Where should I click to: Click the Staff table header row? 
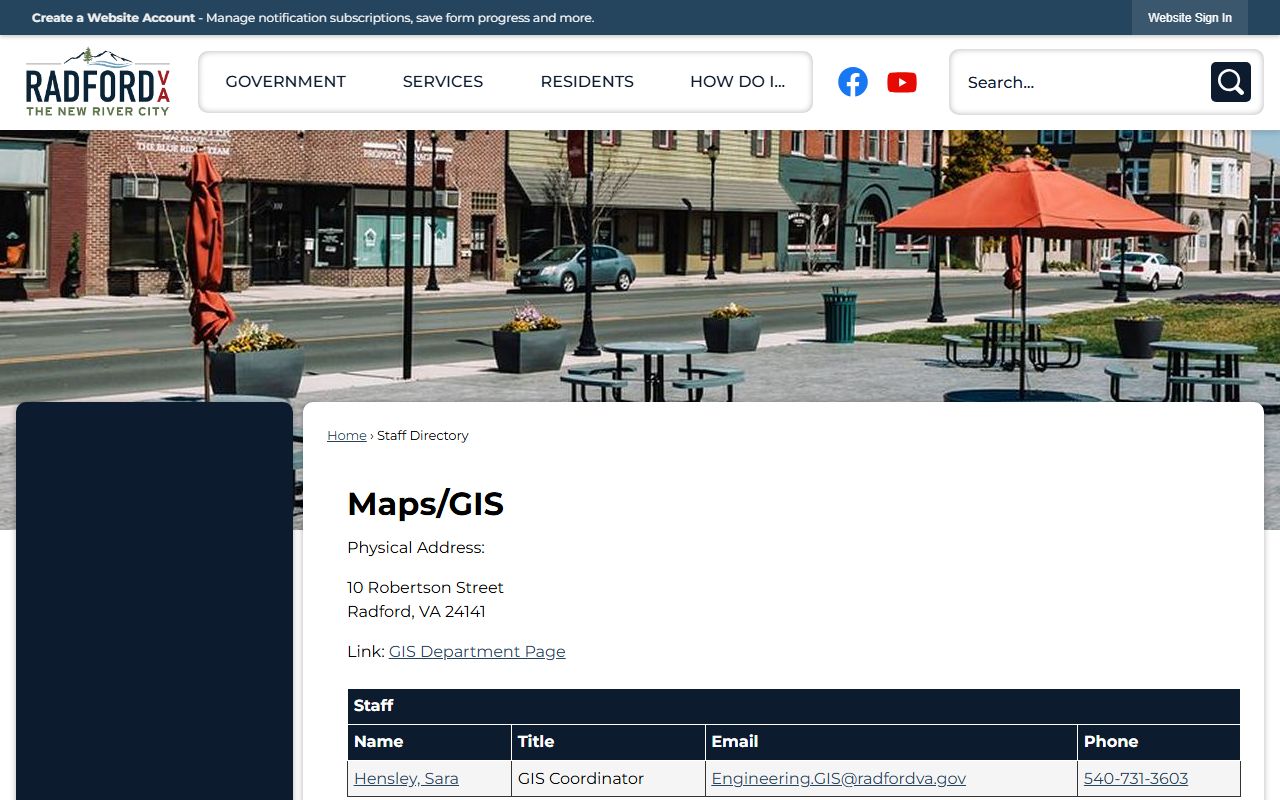tap(794, 706)
